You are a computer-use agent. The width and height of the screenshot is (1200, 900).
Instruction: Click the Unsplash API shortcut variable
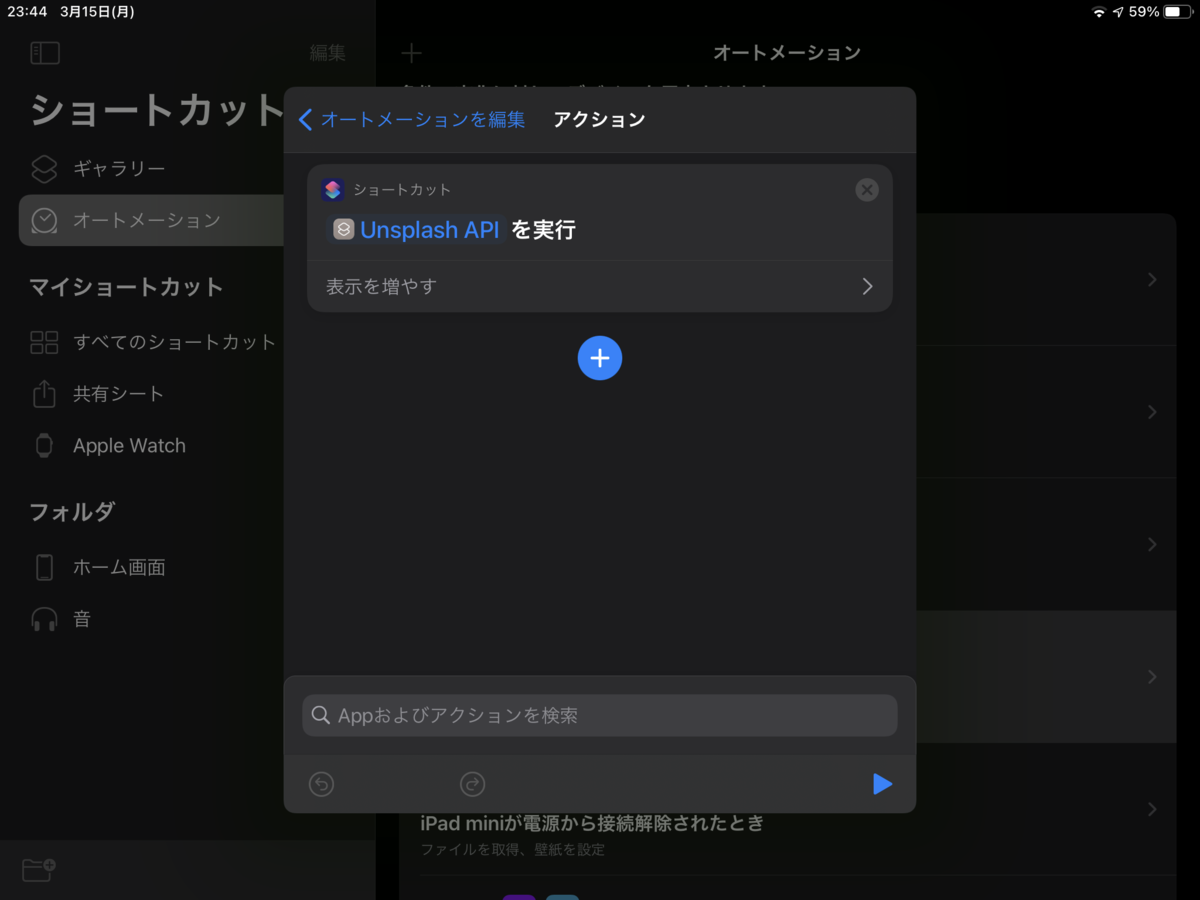click(x=416, y=230)
